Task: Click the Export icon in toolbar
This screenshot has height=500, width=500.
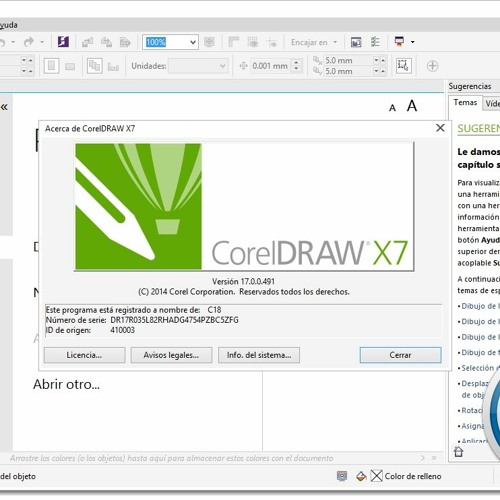Action: (x=106, y=42)
